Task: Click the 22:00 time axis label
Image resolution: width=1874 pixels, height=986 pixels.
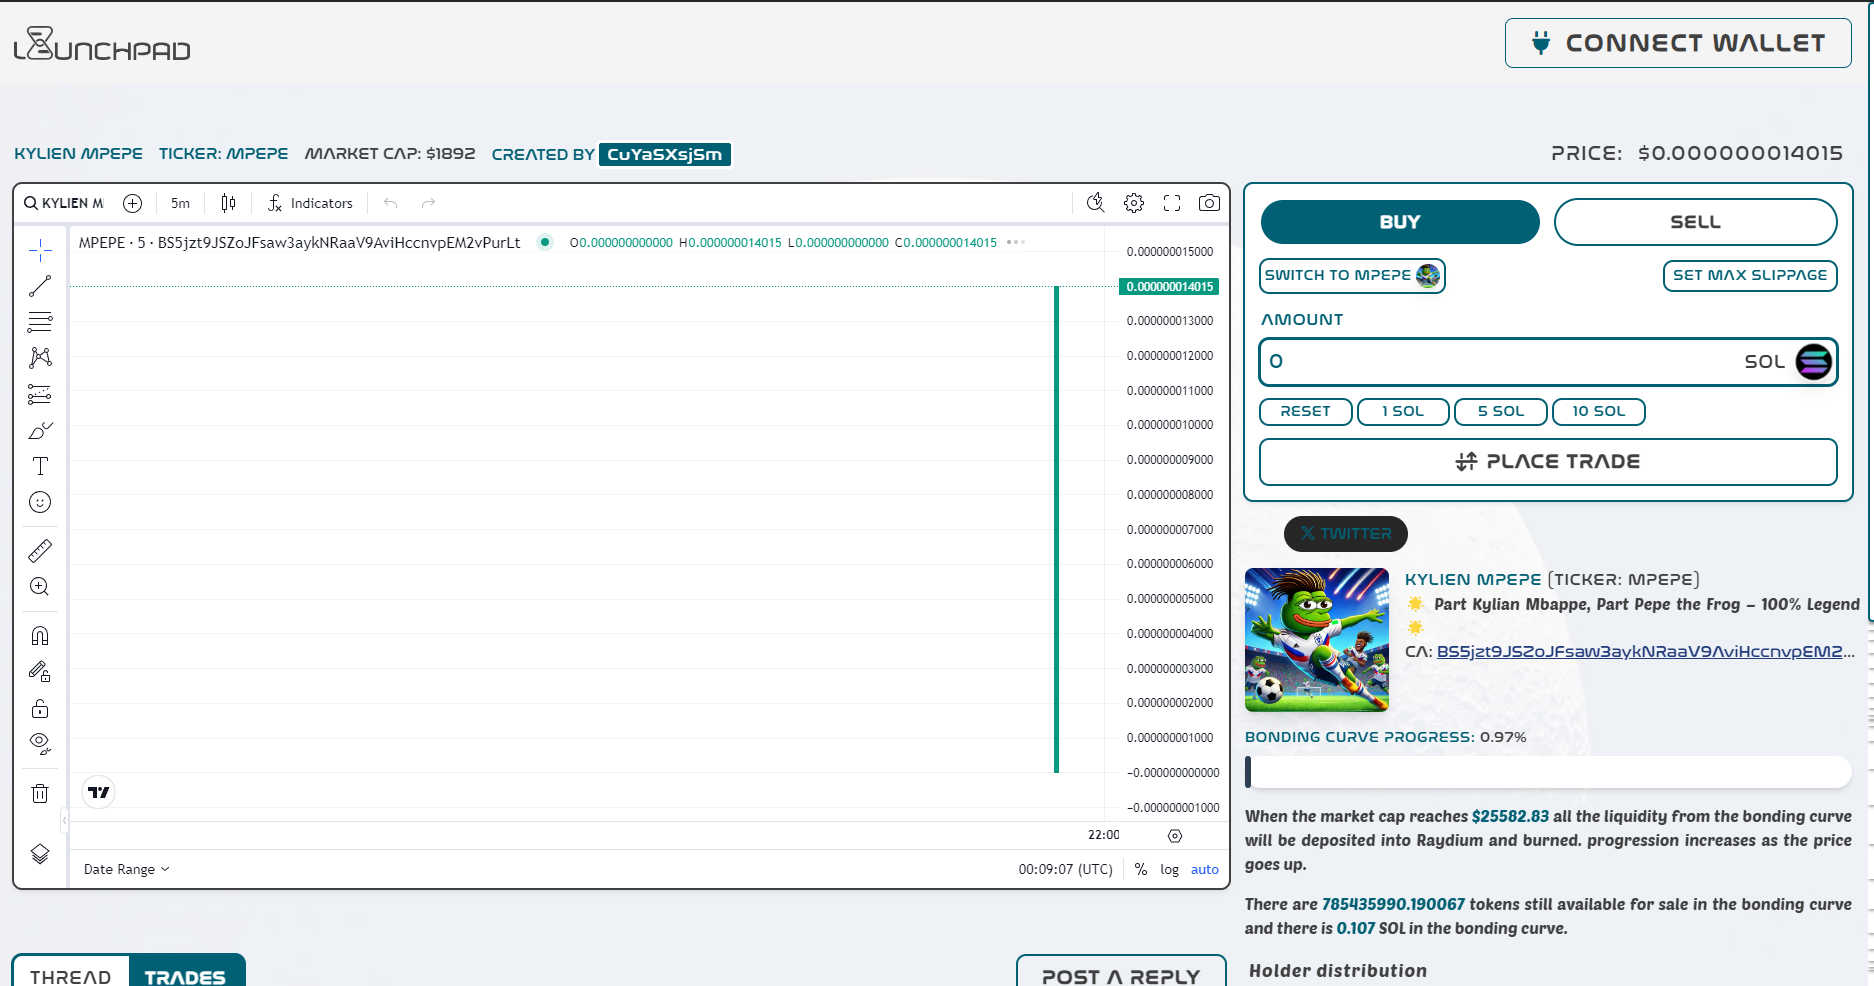Action: pos(1104,835)
